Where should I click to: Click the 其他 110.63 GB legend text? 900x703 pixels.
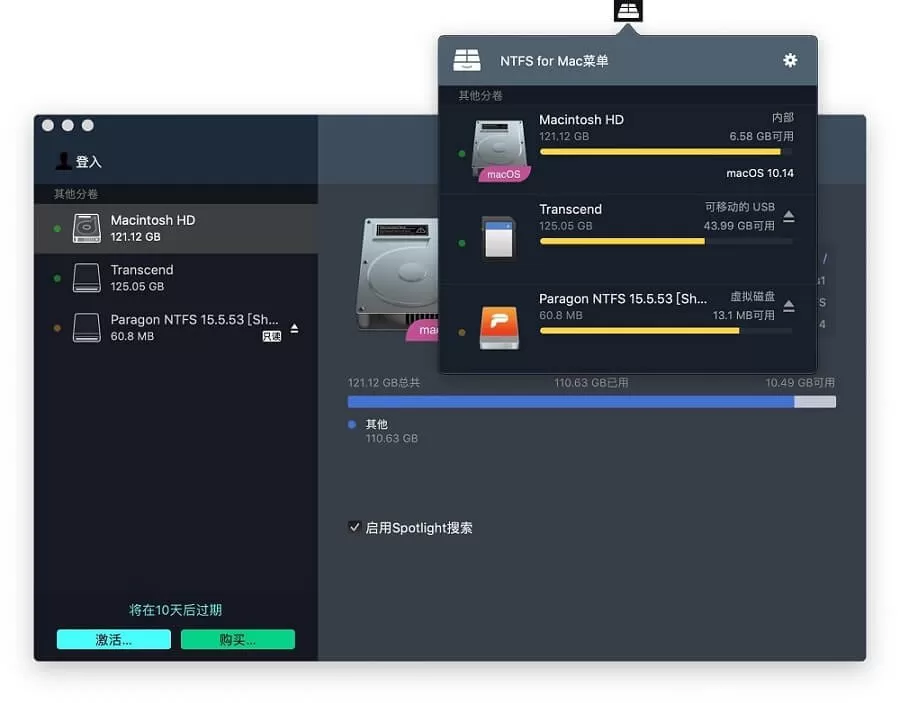click(x=392, y=431)
